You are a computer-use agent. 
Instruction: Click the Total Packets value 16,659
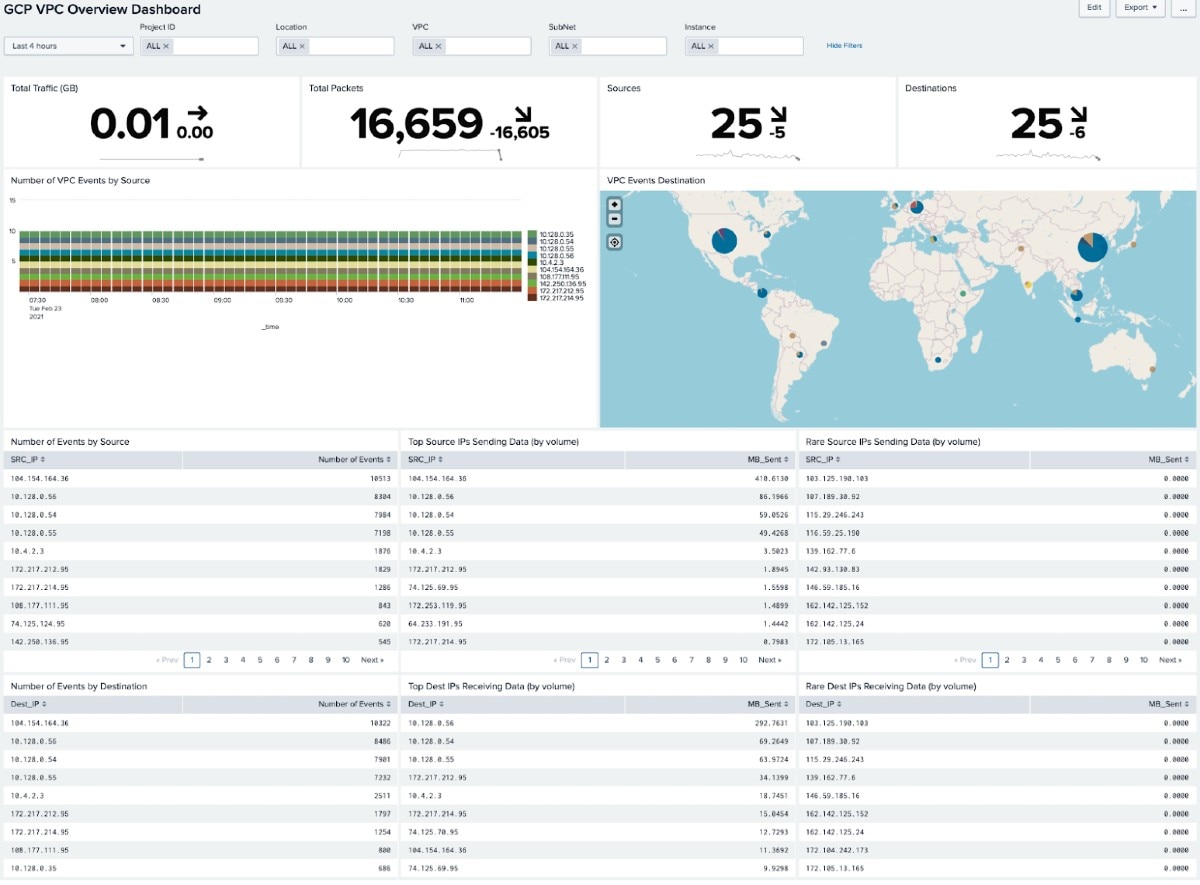click(417, 124)
